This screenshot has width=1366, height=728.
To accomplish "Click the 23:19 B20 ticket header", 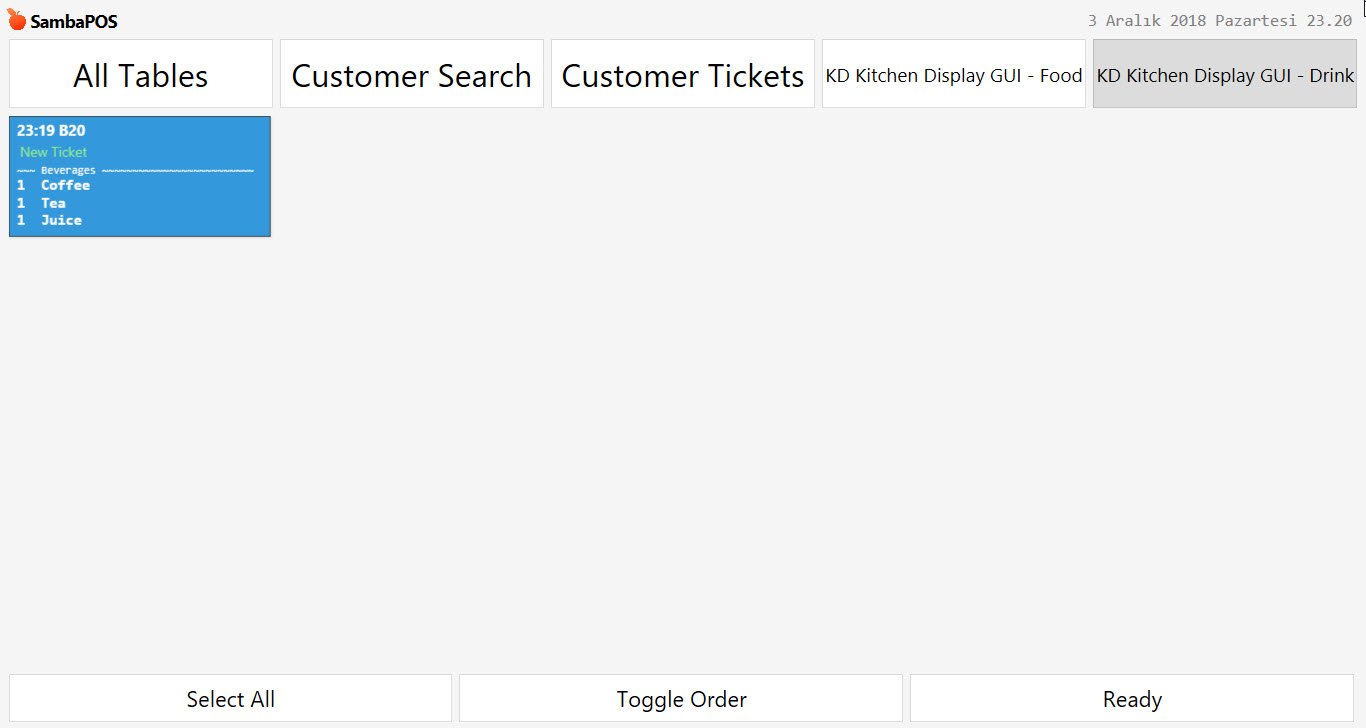I will (51, 131).
